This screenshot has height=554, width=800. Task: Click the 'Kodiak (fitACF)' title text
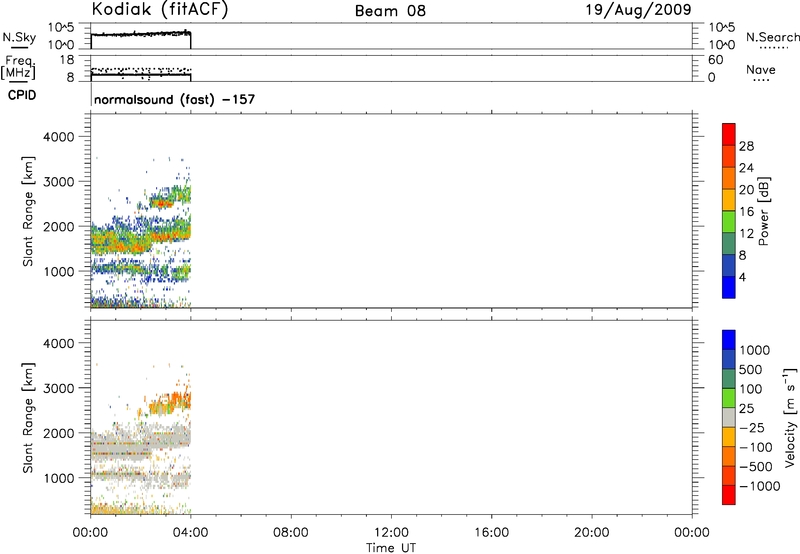[160, 10]
